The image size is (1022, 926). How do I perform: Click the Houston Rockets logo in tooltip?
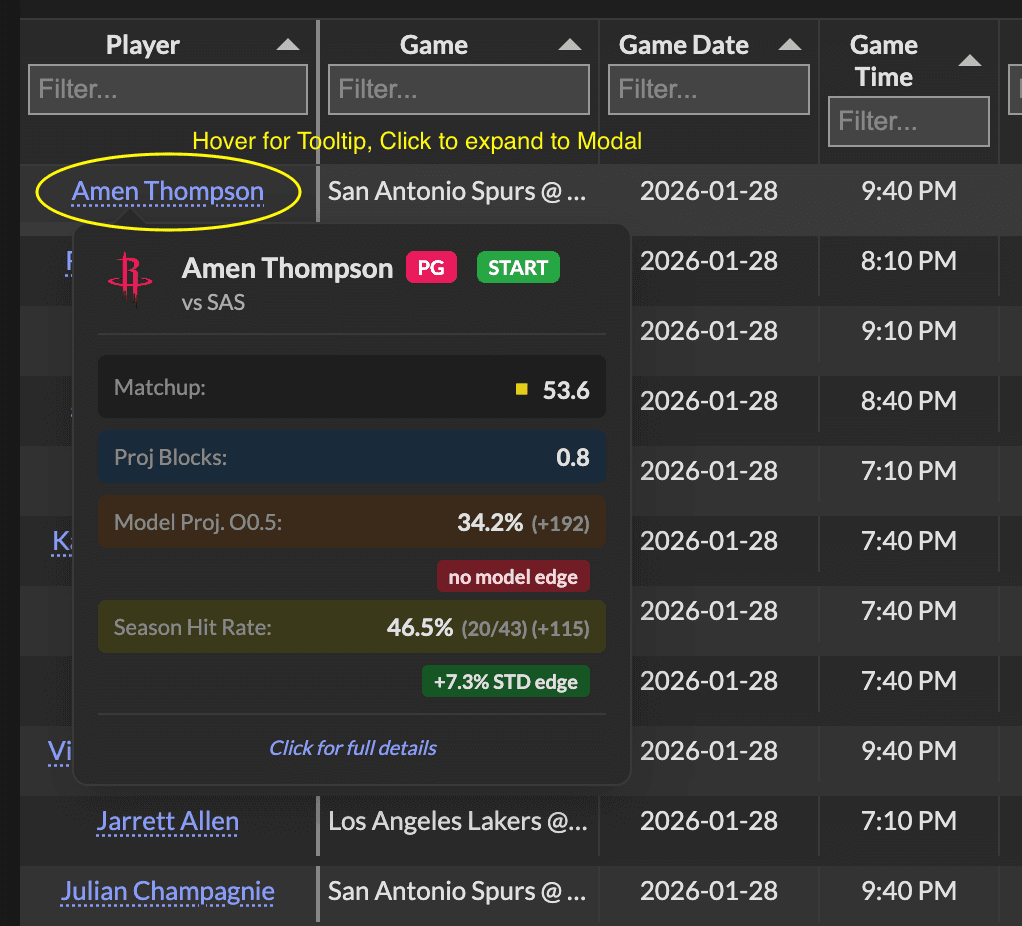130,278
